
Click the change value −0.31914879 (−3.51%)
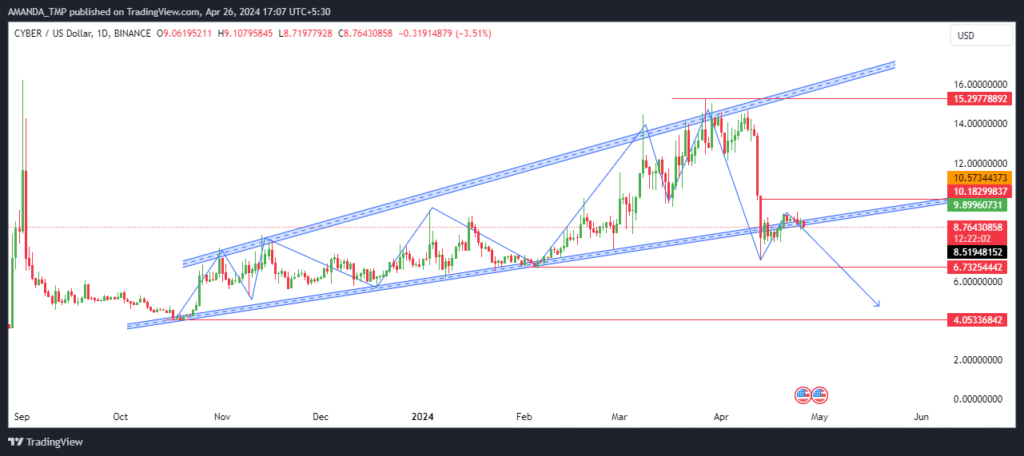[x=445, y=33]
